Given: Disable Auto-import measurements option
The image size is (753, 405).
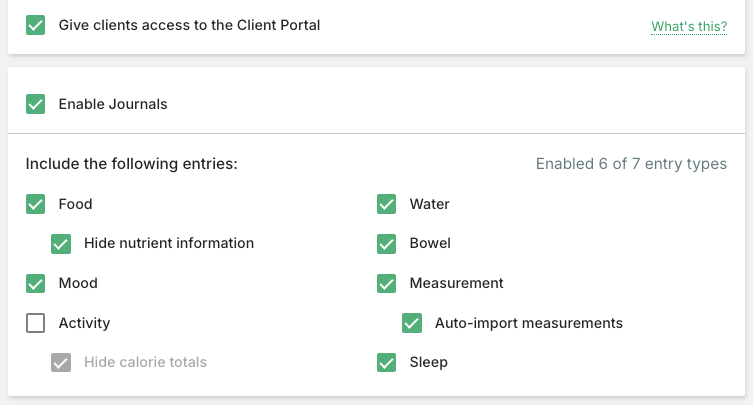Looking at the screenshot, I should pos(412,323).
